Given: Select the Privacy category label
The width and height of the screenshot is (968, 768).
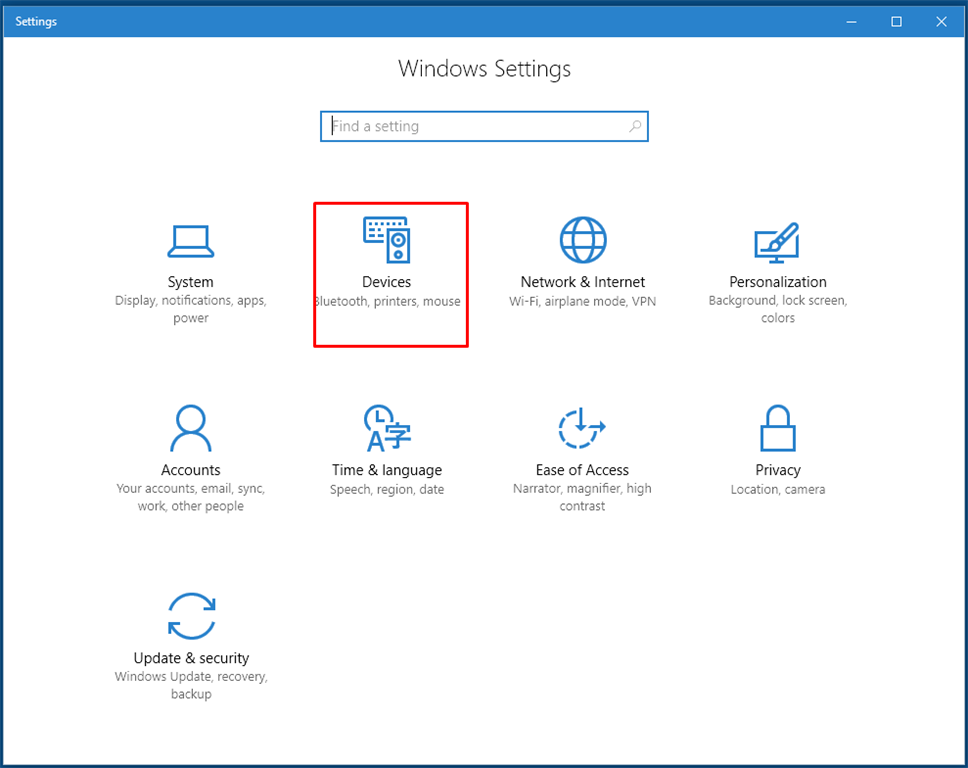Looking at the screenshot, I should click(778, 470).
